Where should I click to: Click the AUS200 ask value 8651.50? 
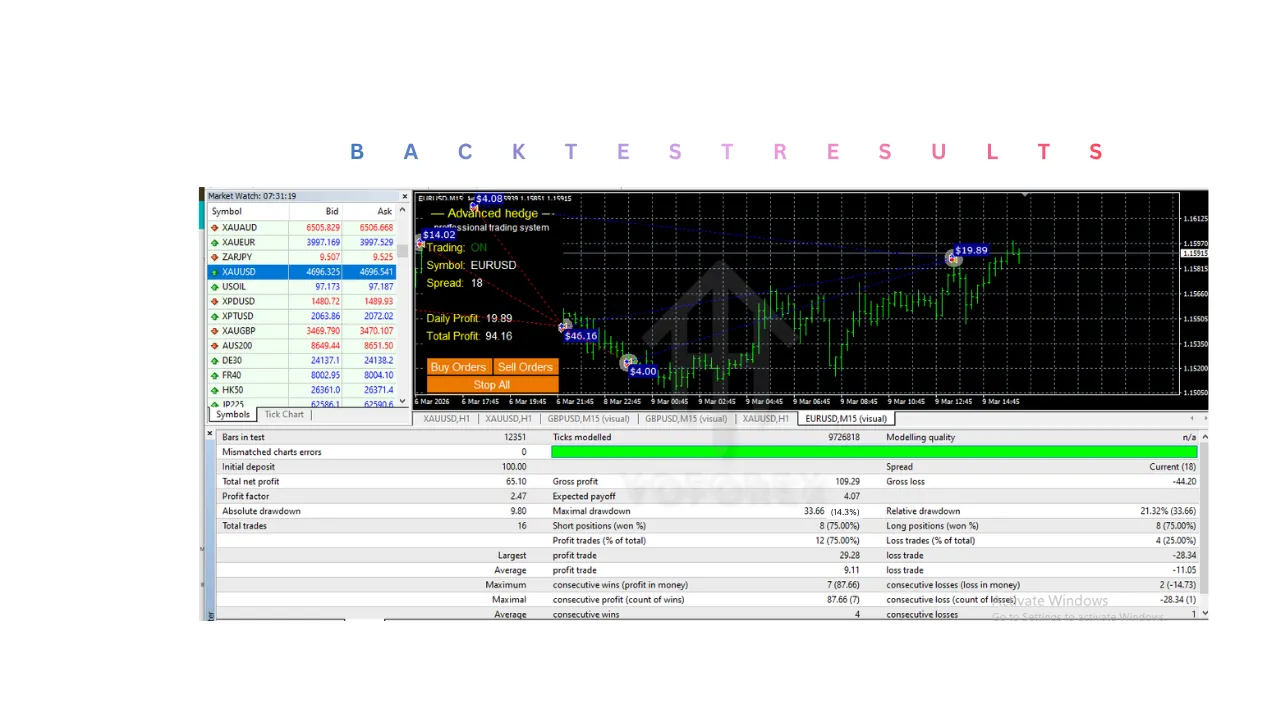[378, 346]
